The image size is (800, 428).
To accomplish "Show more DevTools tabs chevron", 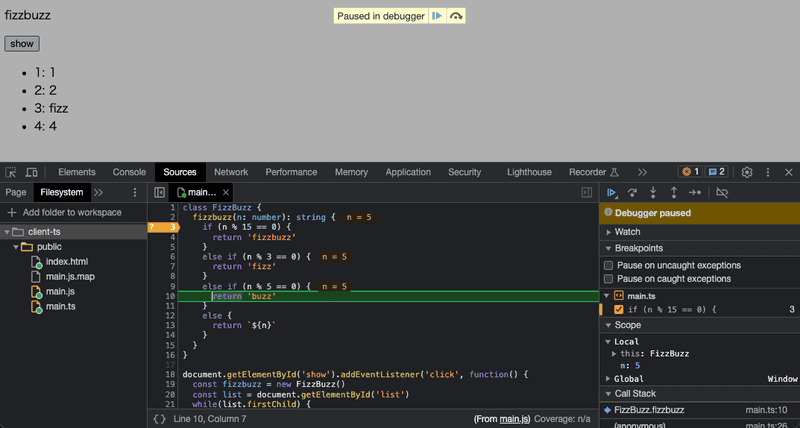I will (642, 172).
